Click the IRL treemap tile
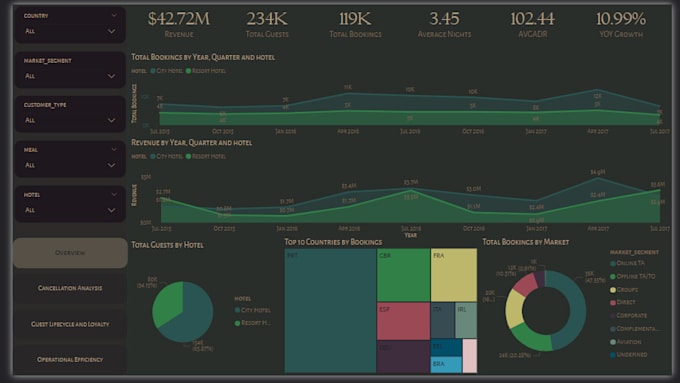Viewport: 680px width, 383px height. [466, 321]
